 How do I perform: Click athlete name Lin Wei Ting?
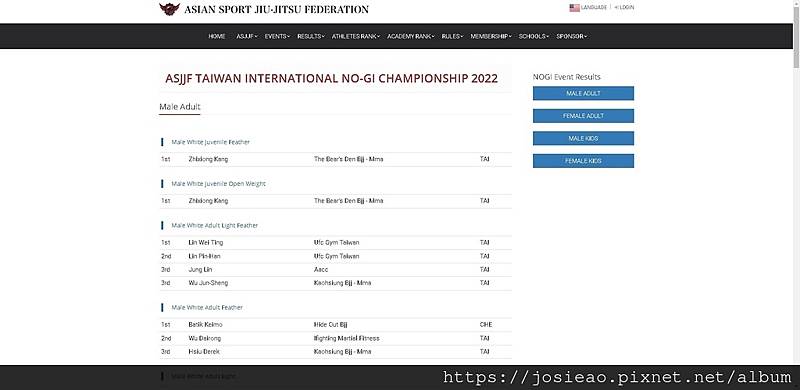tap(206, 242)
